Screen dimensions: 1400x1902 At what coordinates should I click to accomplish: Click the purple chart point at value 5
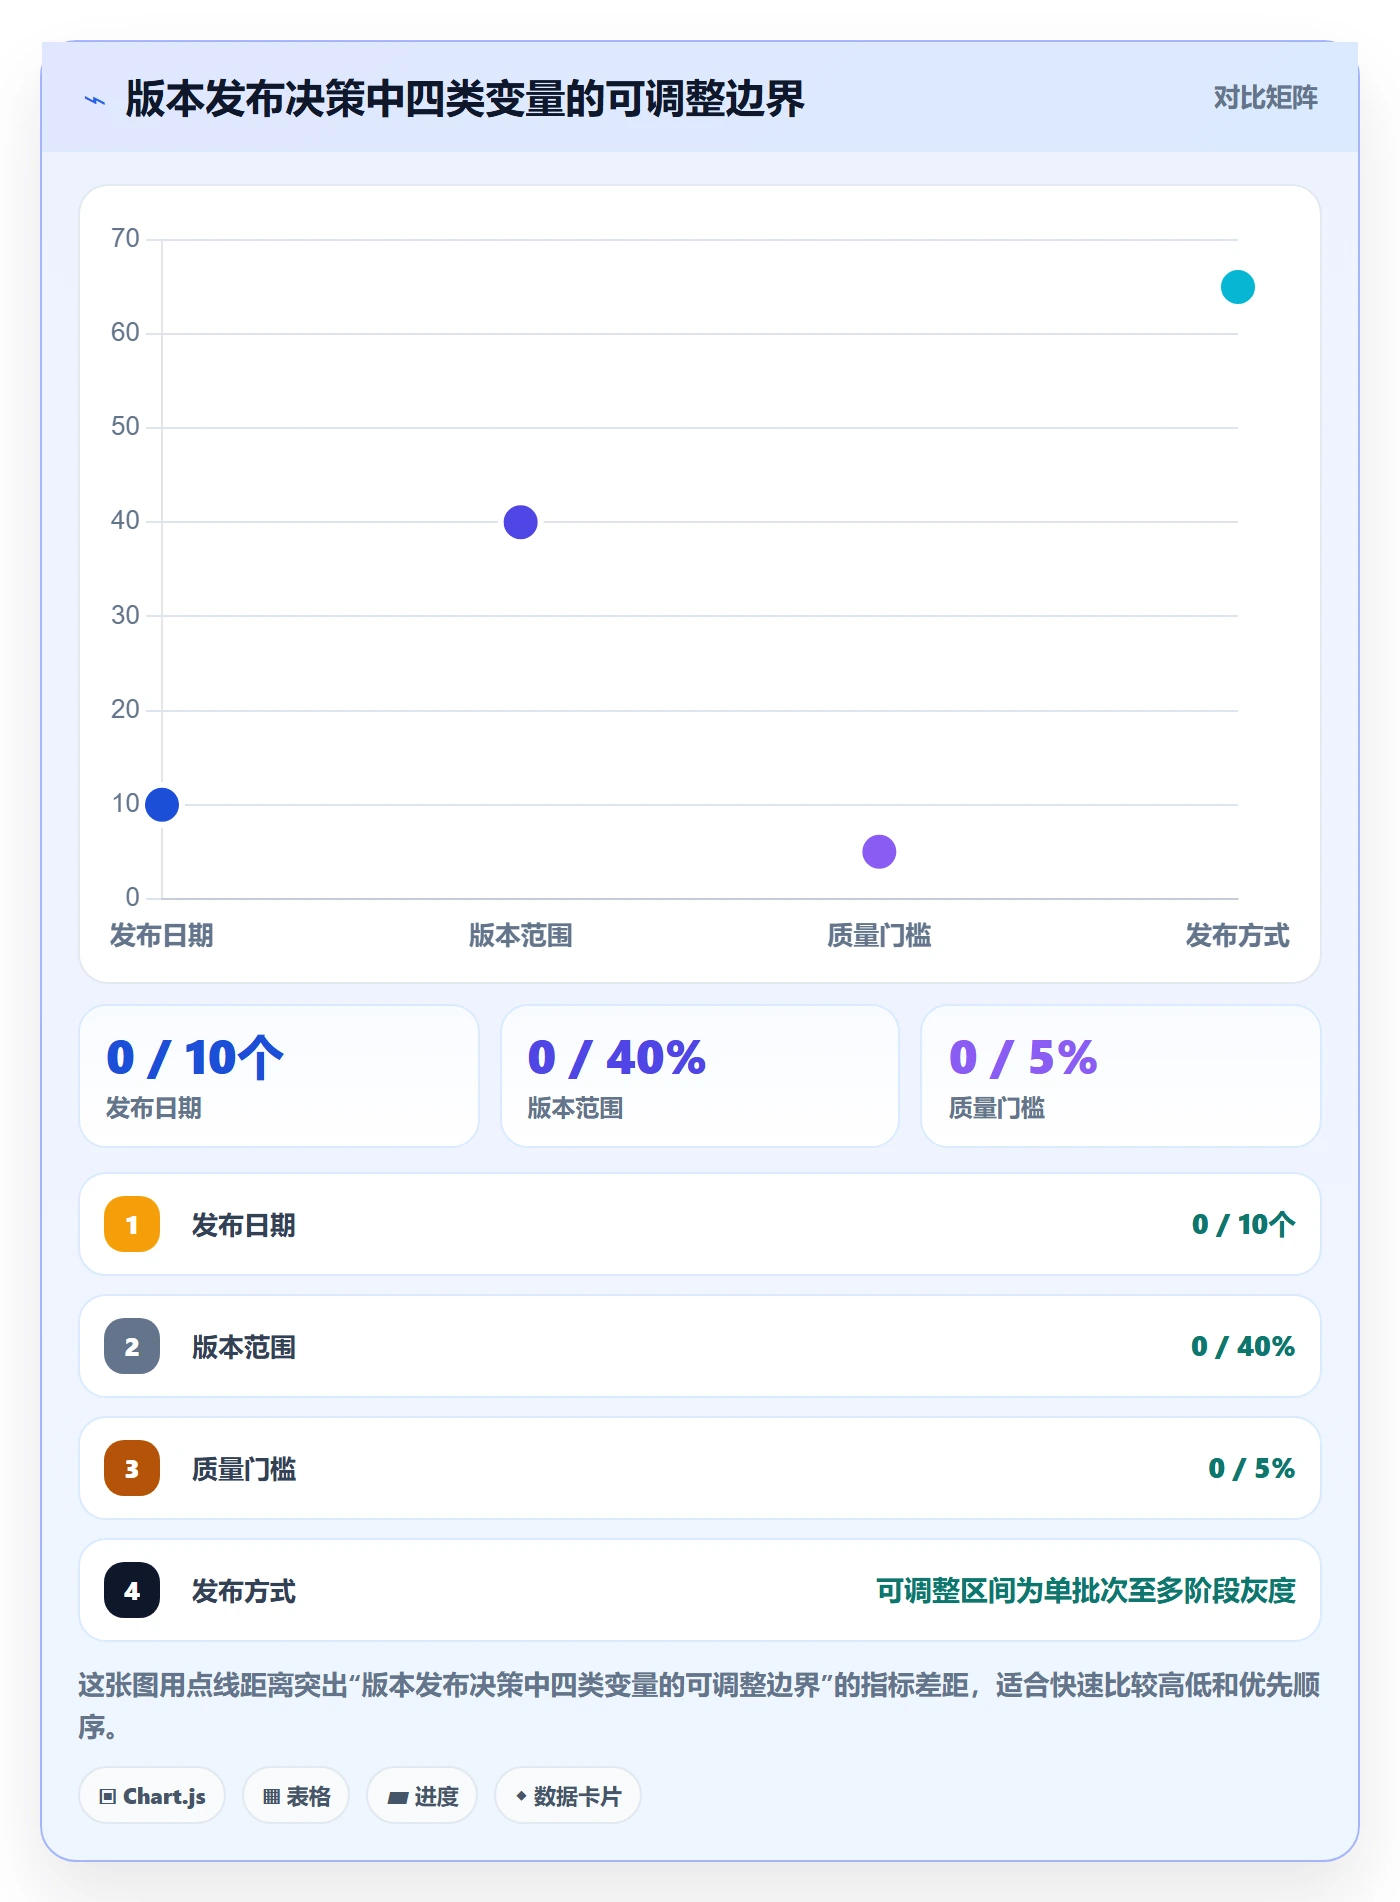879,852
